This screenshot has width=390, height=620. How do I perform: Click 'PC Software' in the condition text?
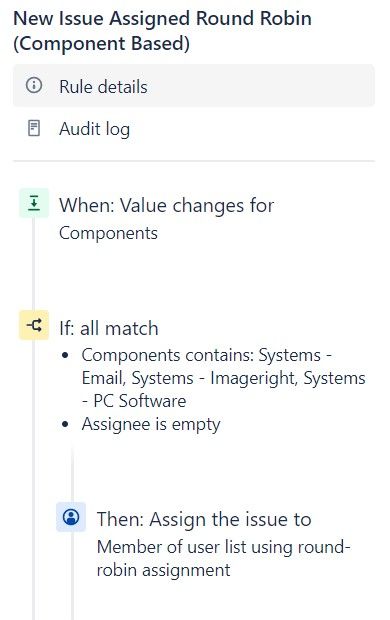coord(140,401)
